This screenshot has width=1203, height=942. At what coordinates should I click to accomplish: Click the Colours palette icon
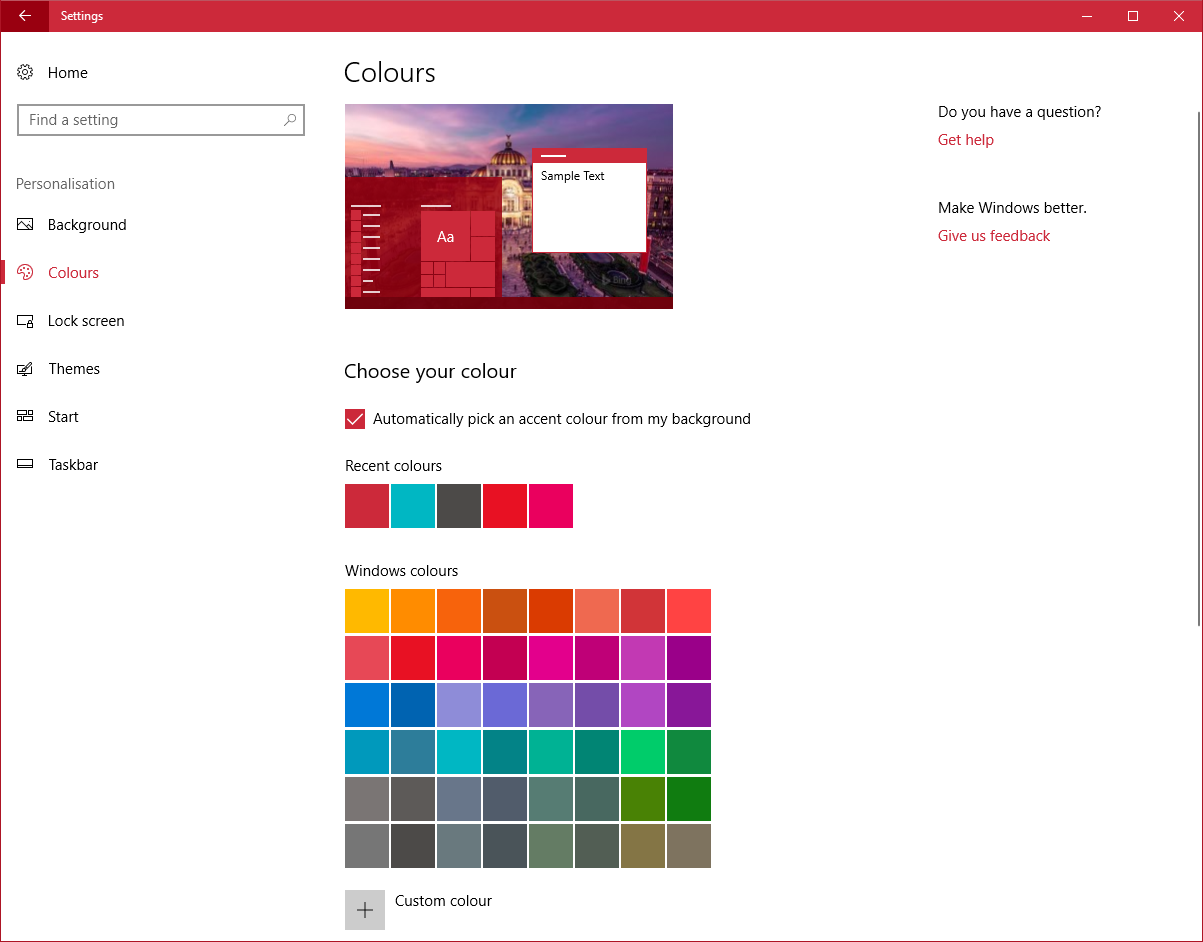click(26, 272)
